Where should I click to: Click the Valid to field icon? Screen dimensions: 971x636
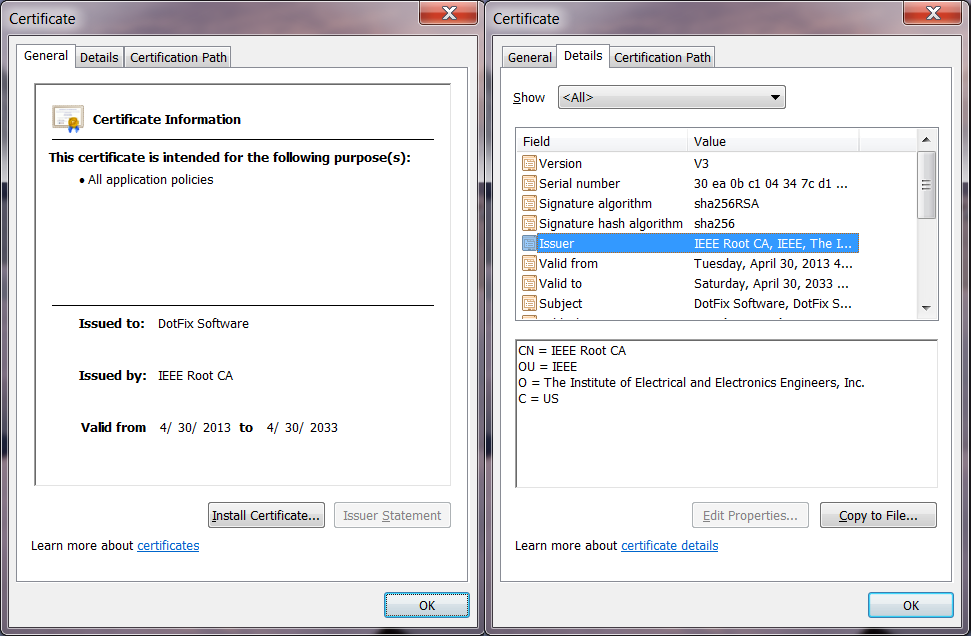click(x=529, y=284)
